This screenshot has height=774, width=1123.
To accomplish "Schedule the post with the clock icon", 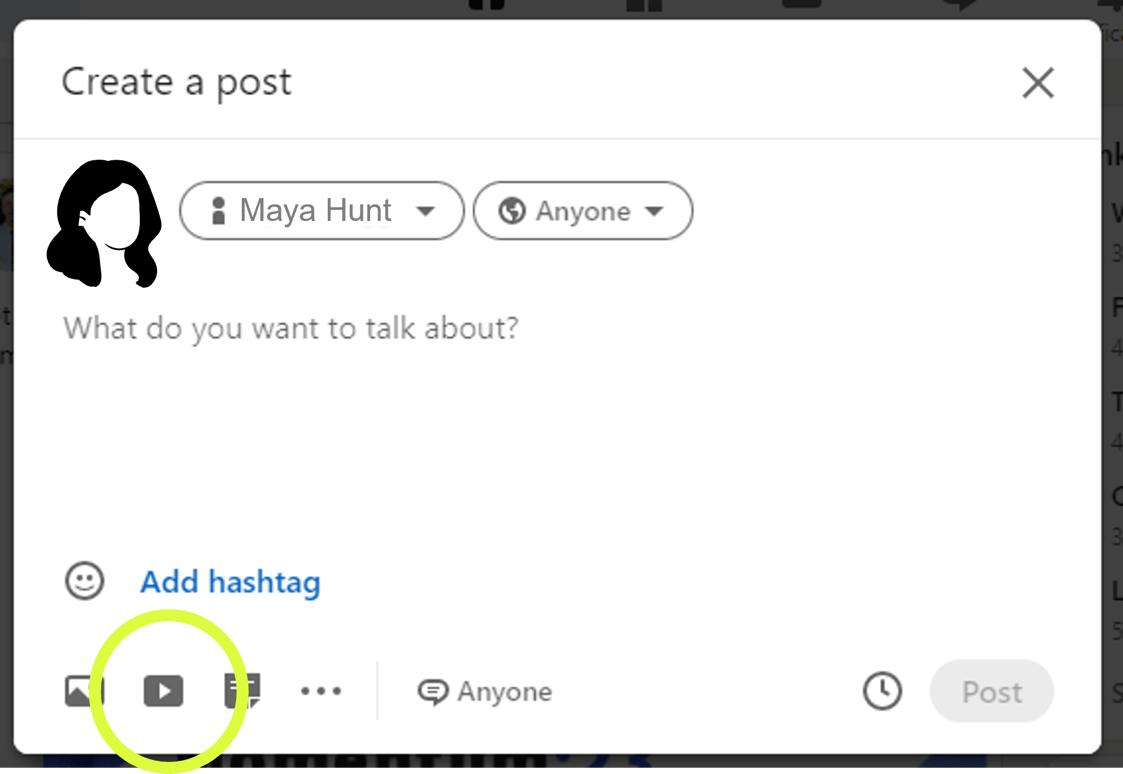I will pos(882,691).
